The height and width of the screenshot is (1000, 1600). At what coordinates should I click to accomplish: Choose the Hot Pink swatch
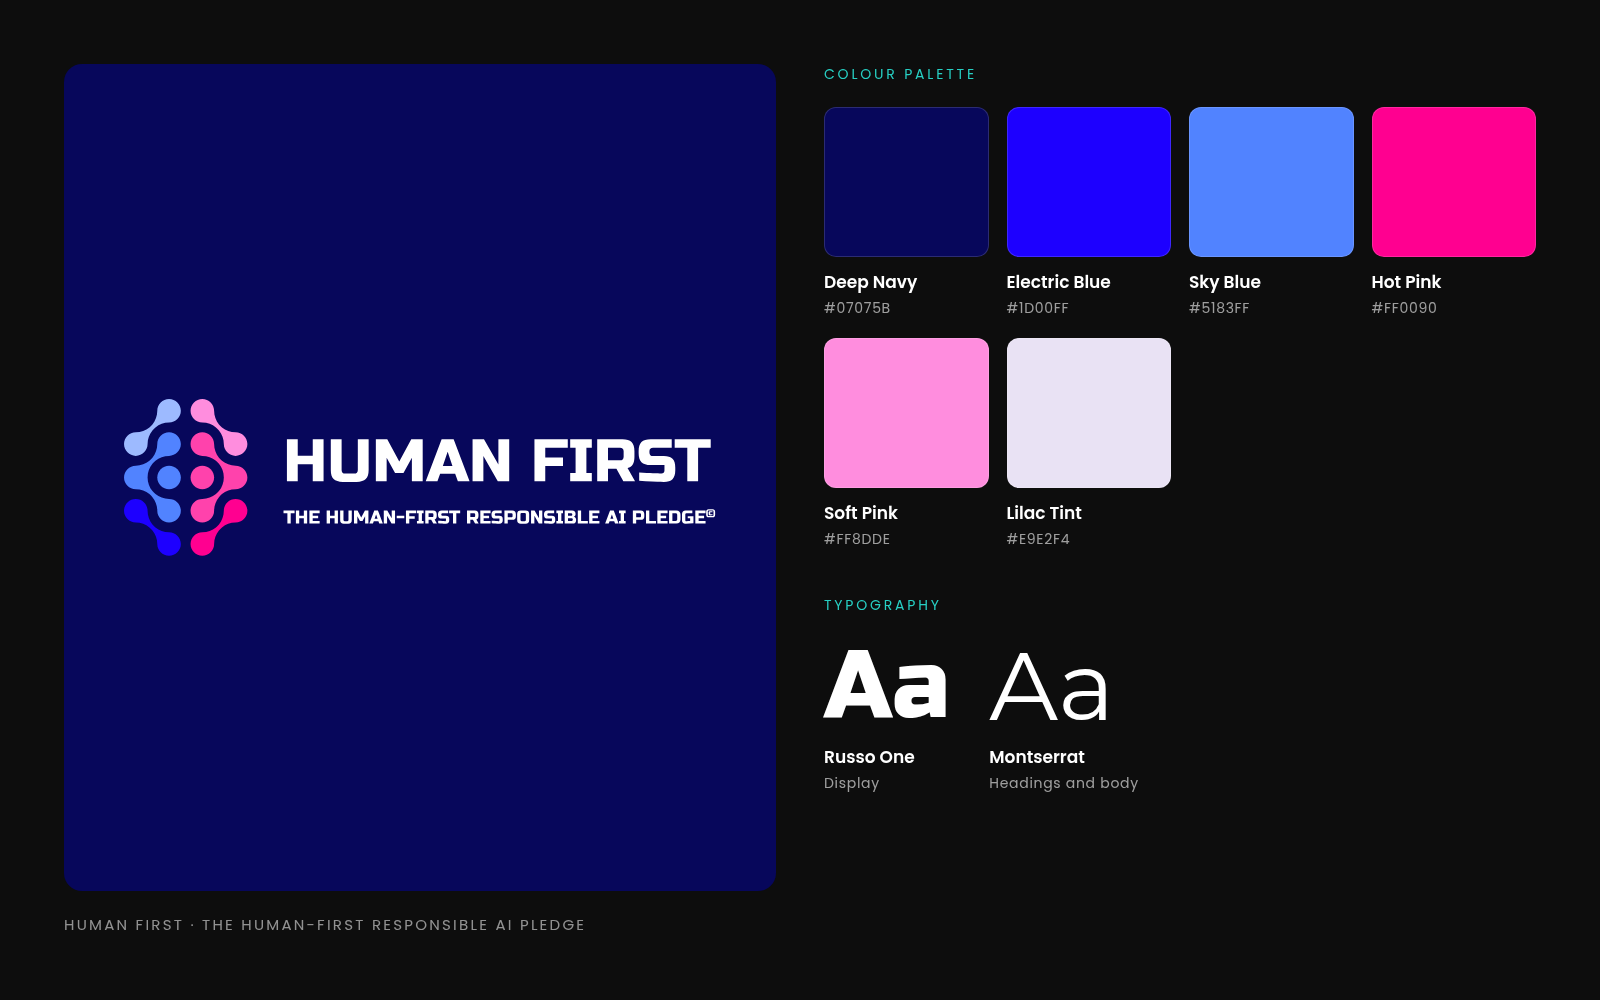tap(1454, 182)
